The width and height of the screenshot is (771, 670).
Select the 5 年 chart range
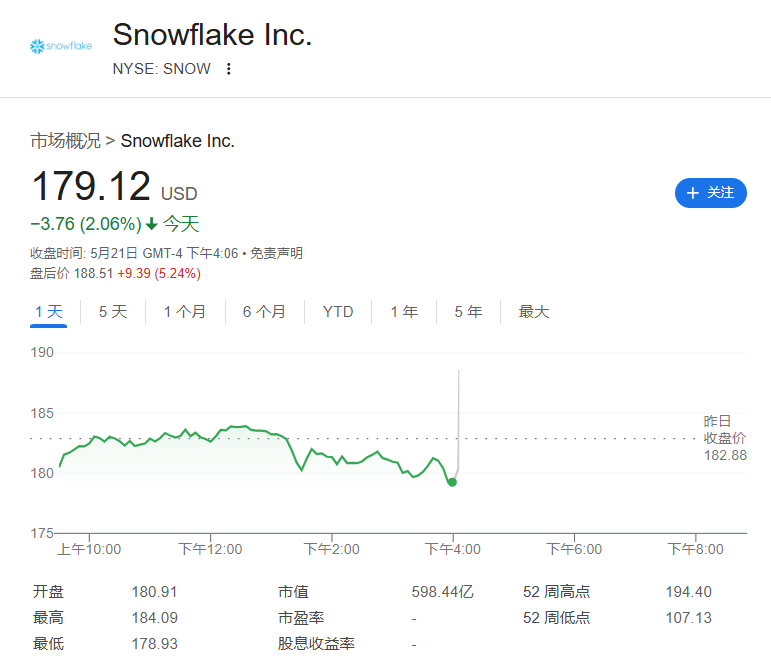[x=468, y=312]
